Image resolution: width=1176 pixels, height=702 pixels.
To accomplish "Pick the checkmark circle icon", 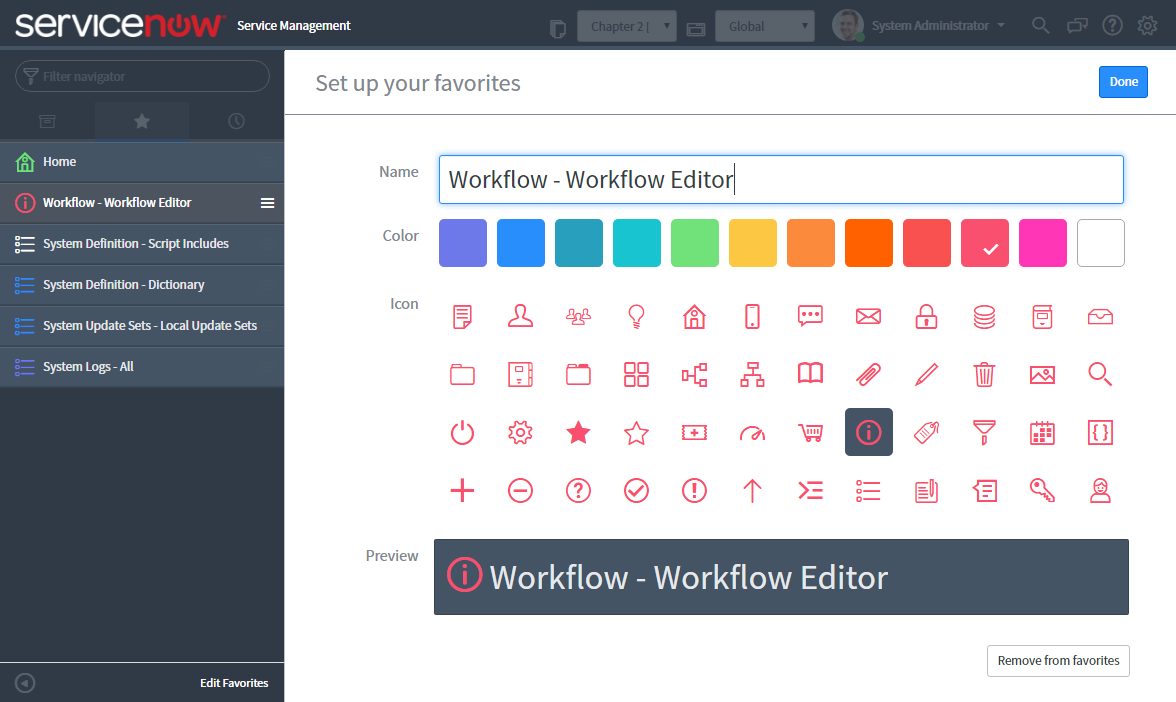I will (636, 490).
